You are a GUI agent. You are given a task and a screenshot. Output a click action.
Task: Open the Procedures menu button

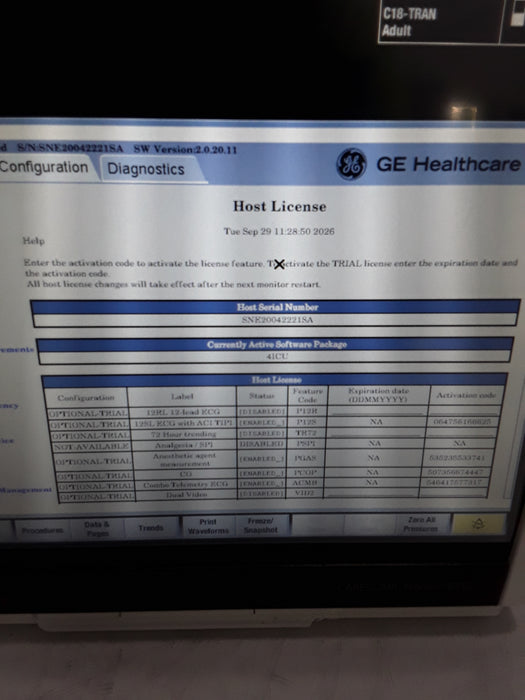click(42, 530)
